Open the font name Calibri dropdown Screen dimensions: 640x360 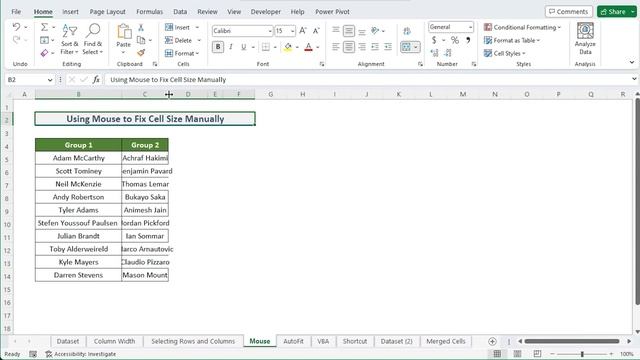point(270,31)
